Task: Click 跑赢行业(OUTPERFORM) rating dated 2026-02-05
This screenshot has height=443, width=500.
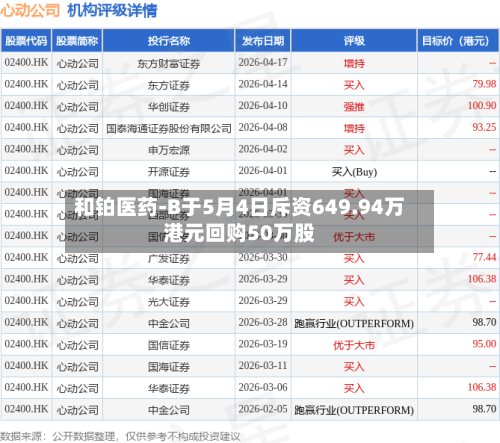Action: 354,410
